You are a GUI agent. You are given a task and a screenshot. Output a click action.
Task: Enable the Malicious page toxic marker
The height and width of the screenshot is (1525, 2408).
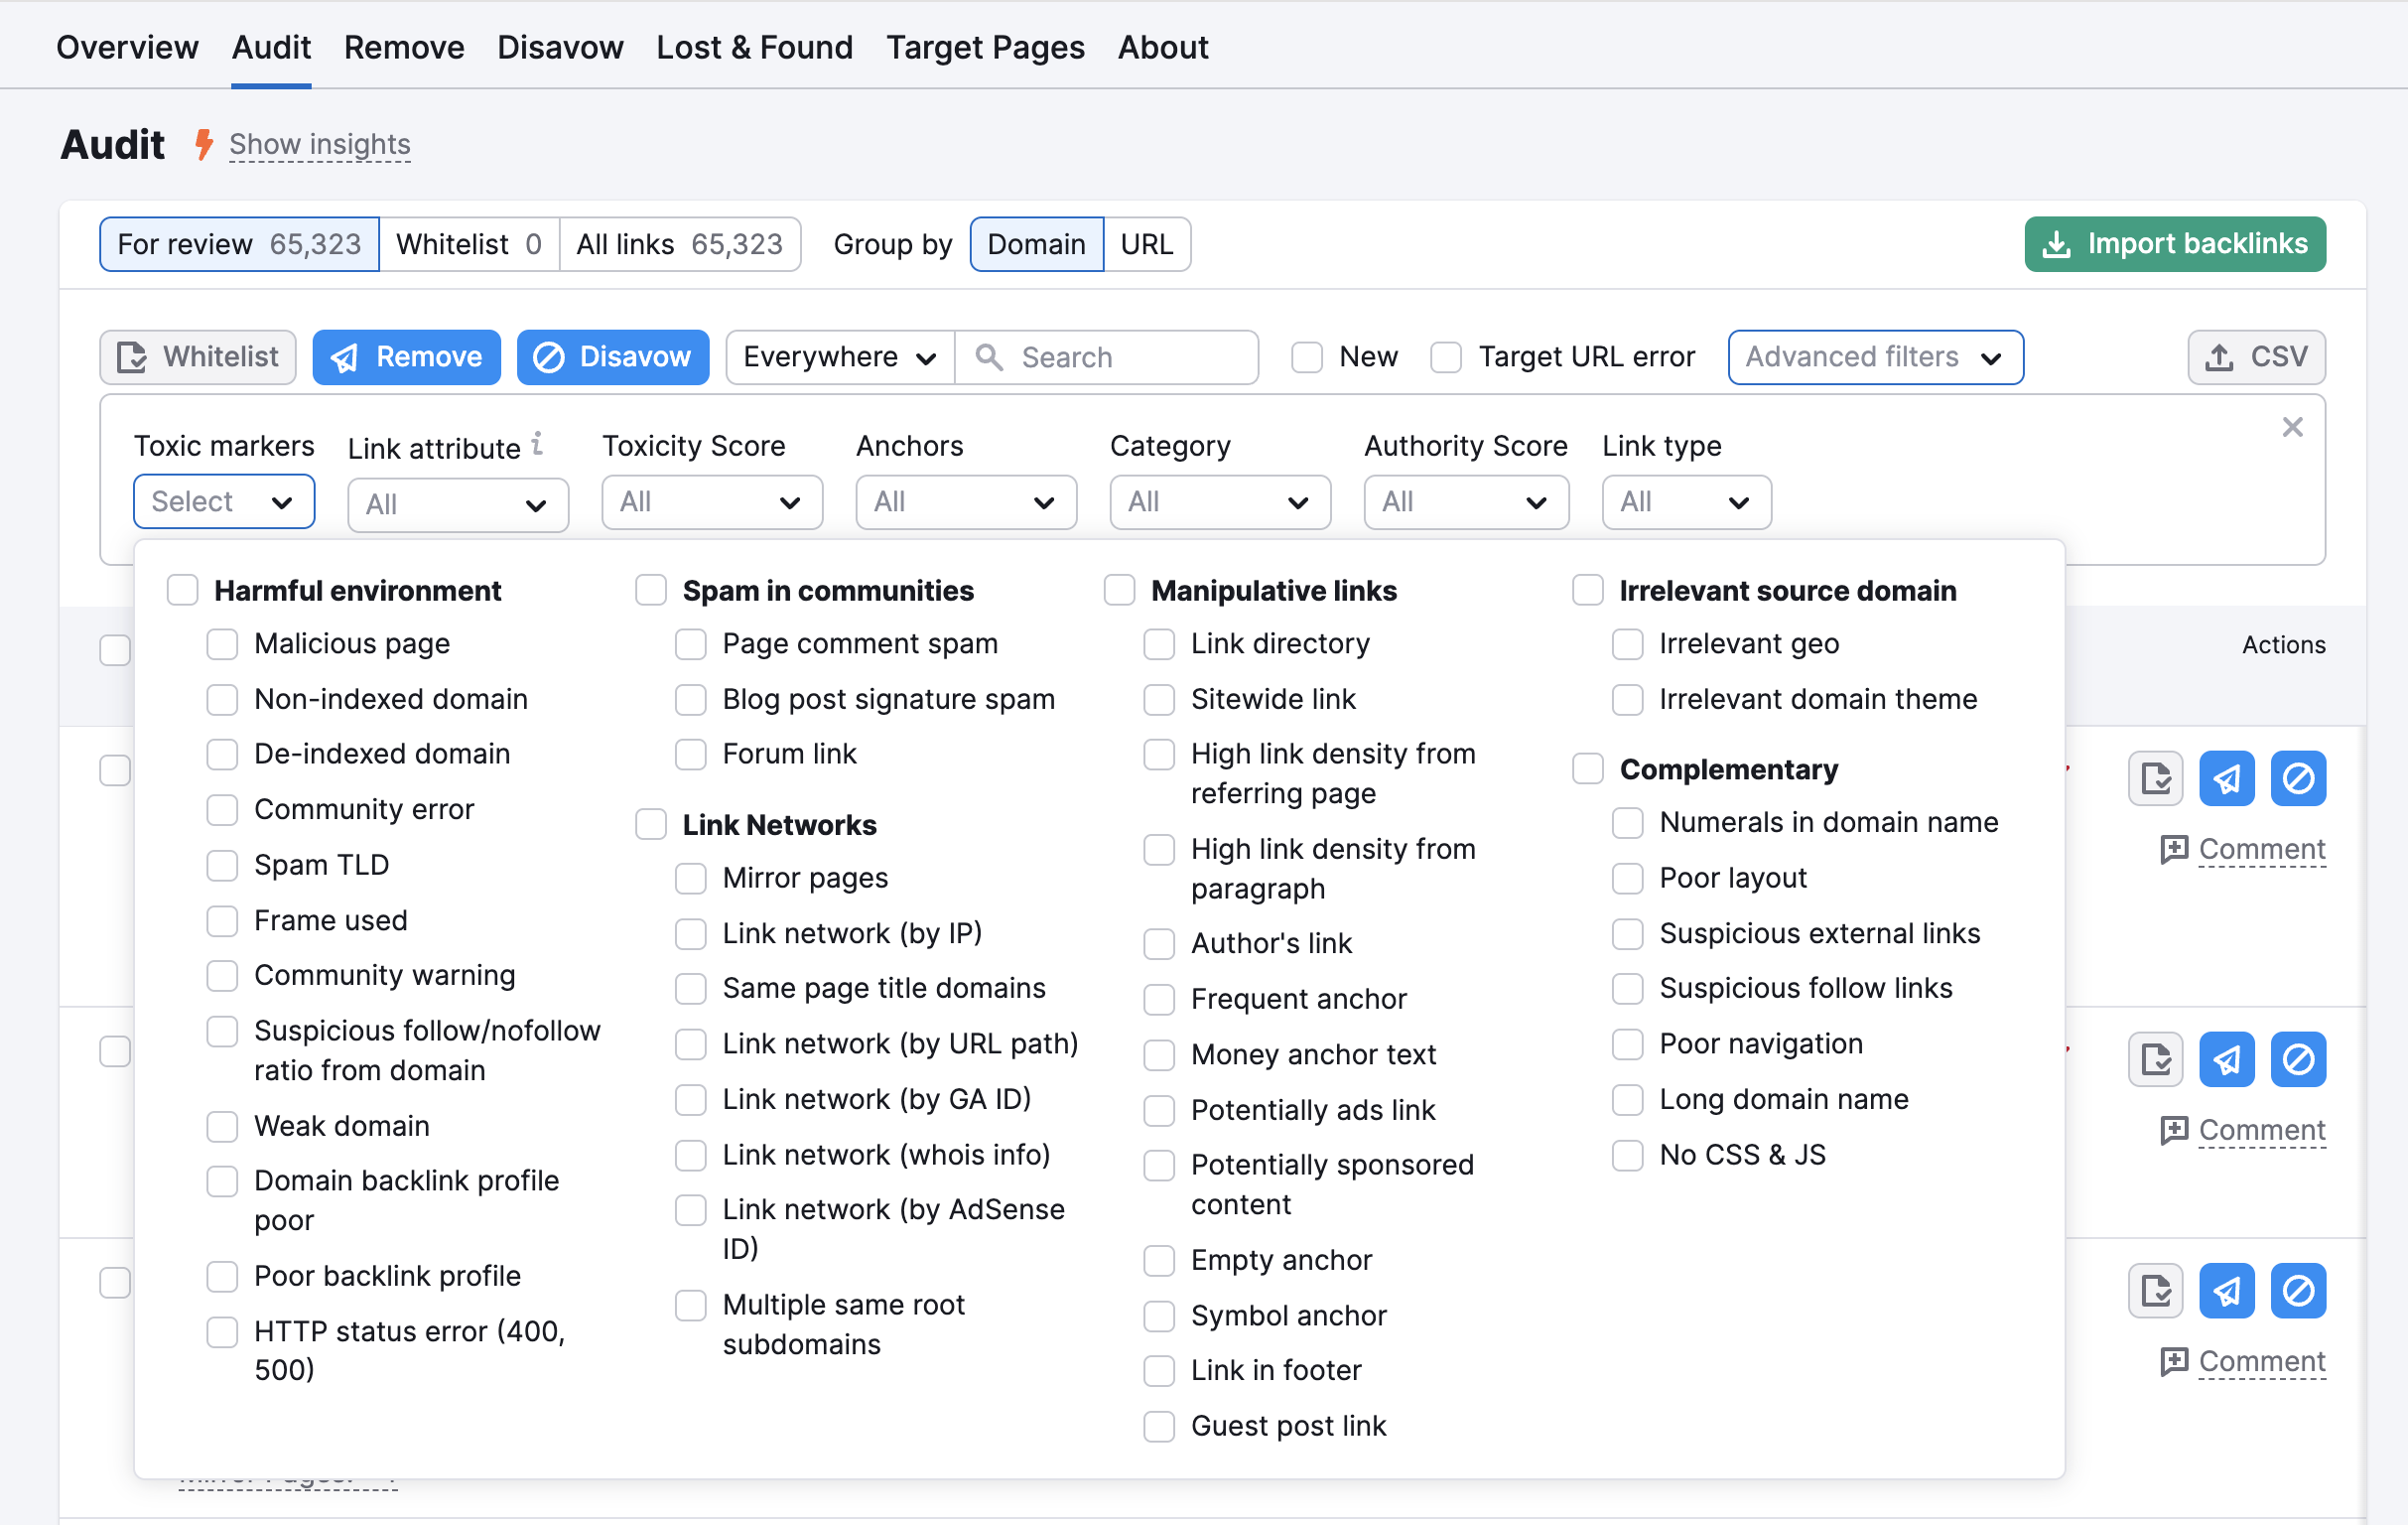(x=222, y=645)
